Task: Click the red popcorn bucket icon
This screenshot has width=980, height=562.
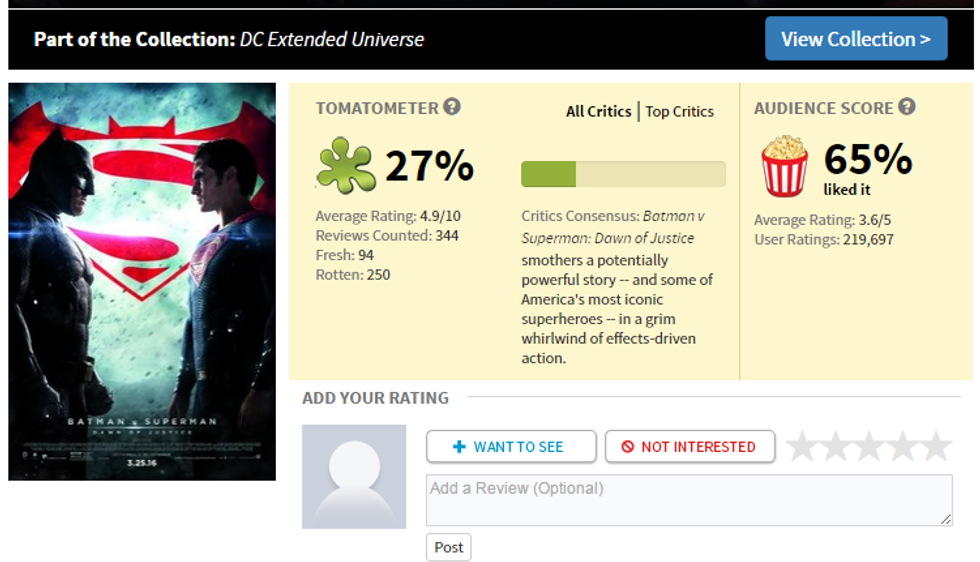Action: (785, 166)
